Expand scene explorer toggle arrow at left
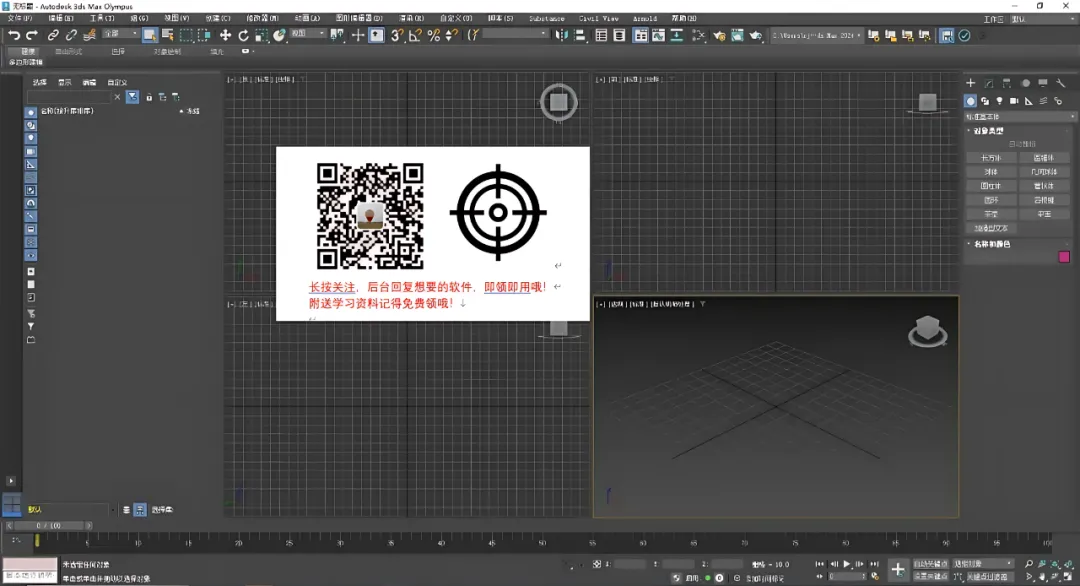This screenshot has width=1080, height=586. (x=10, y=481)
